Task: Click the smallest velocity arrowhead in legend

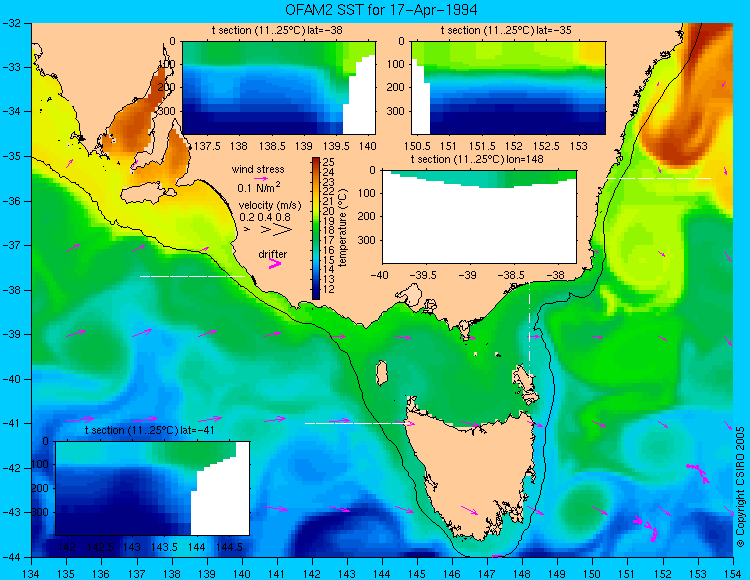Action: tap(247, 230)
